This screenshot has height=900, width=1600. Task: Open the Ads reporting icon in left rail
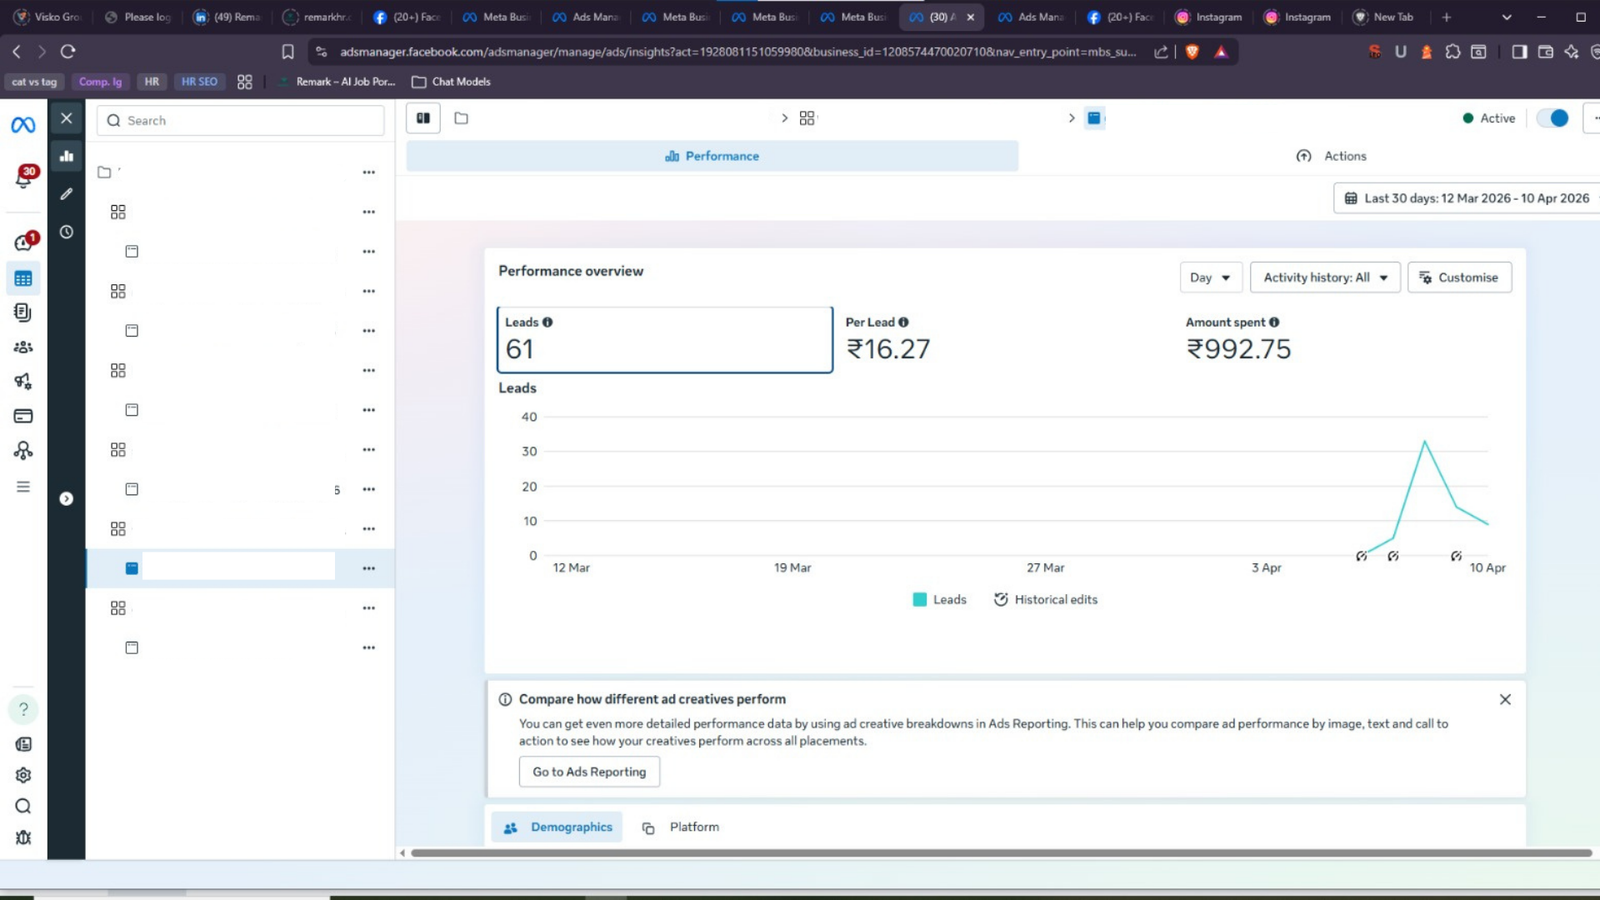(23, 312)
